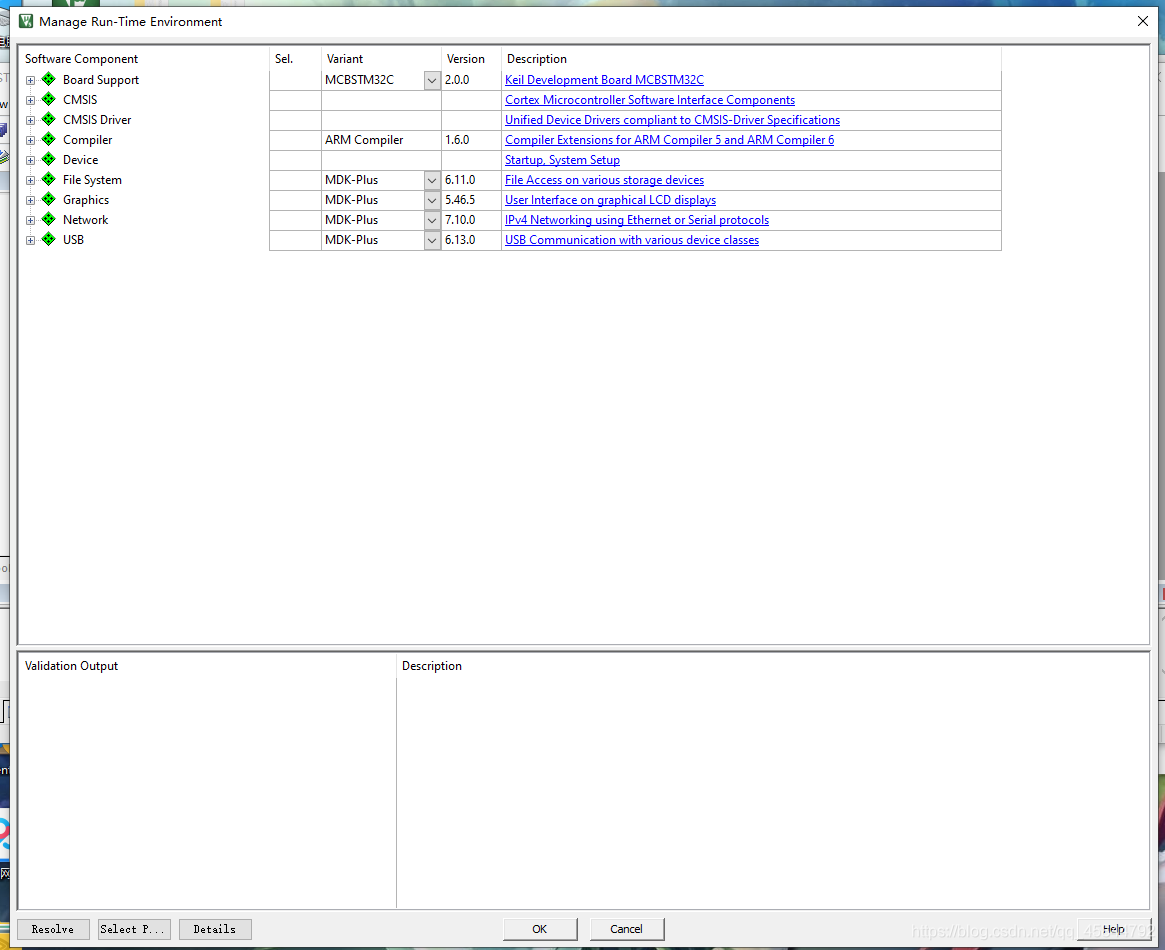Image resolution: width=1165 pixels, height=950 pixels.
Task: Click the Select Packs button
Action: 134,929
